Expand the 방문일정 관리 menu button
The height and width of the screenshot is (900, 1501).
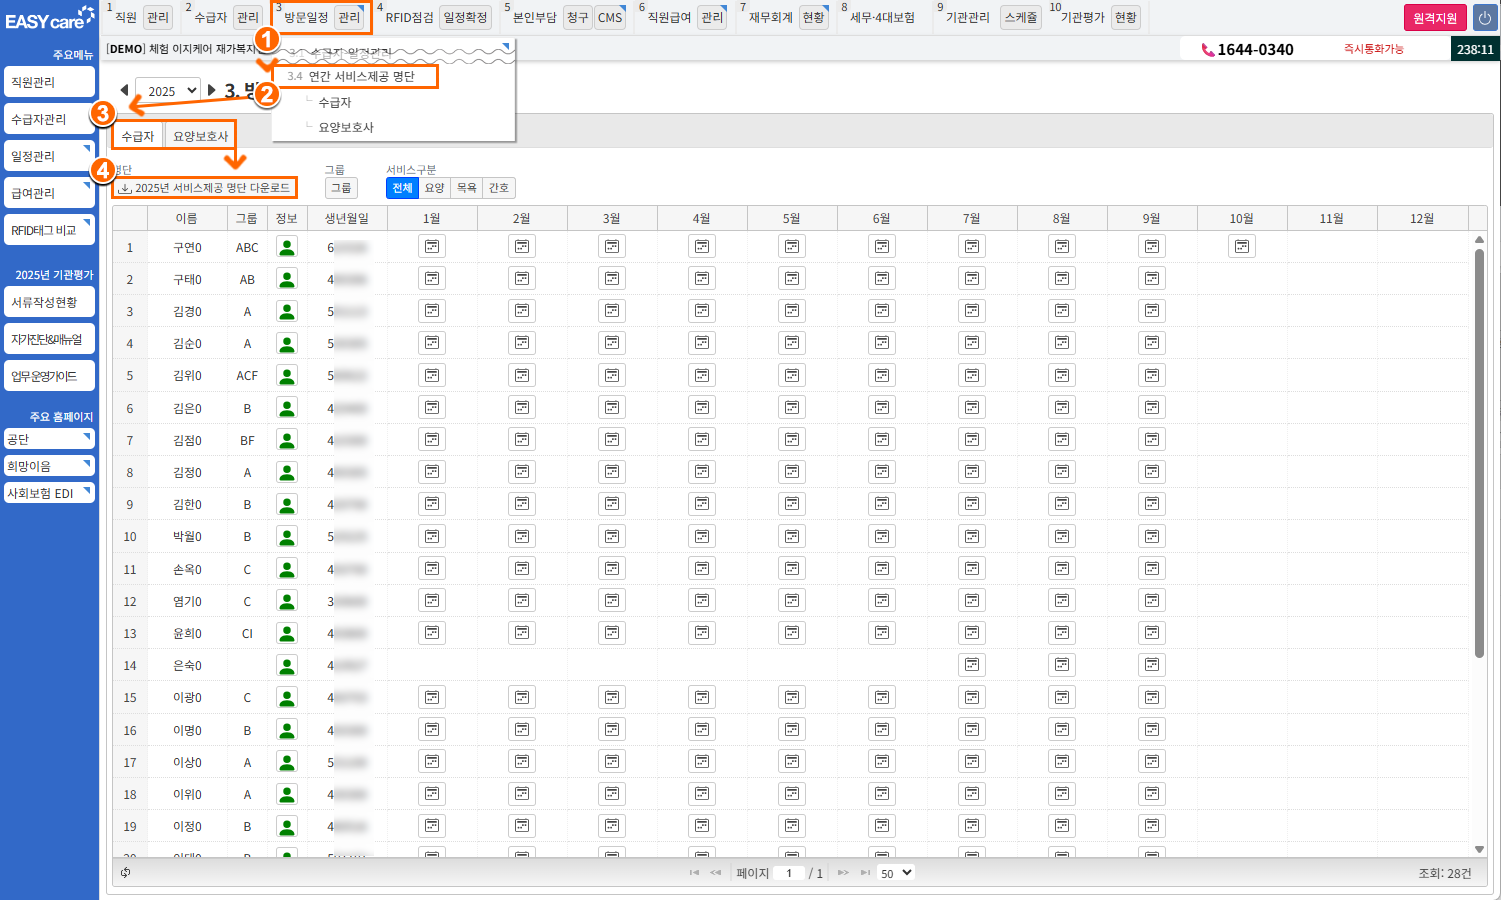349,17
